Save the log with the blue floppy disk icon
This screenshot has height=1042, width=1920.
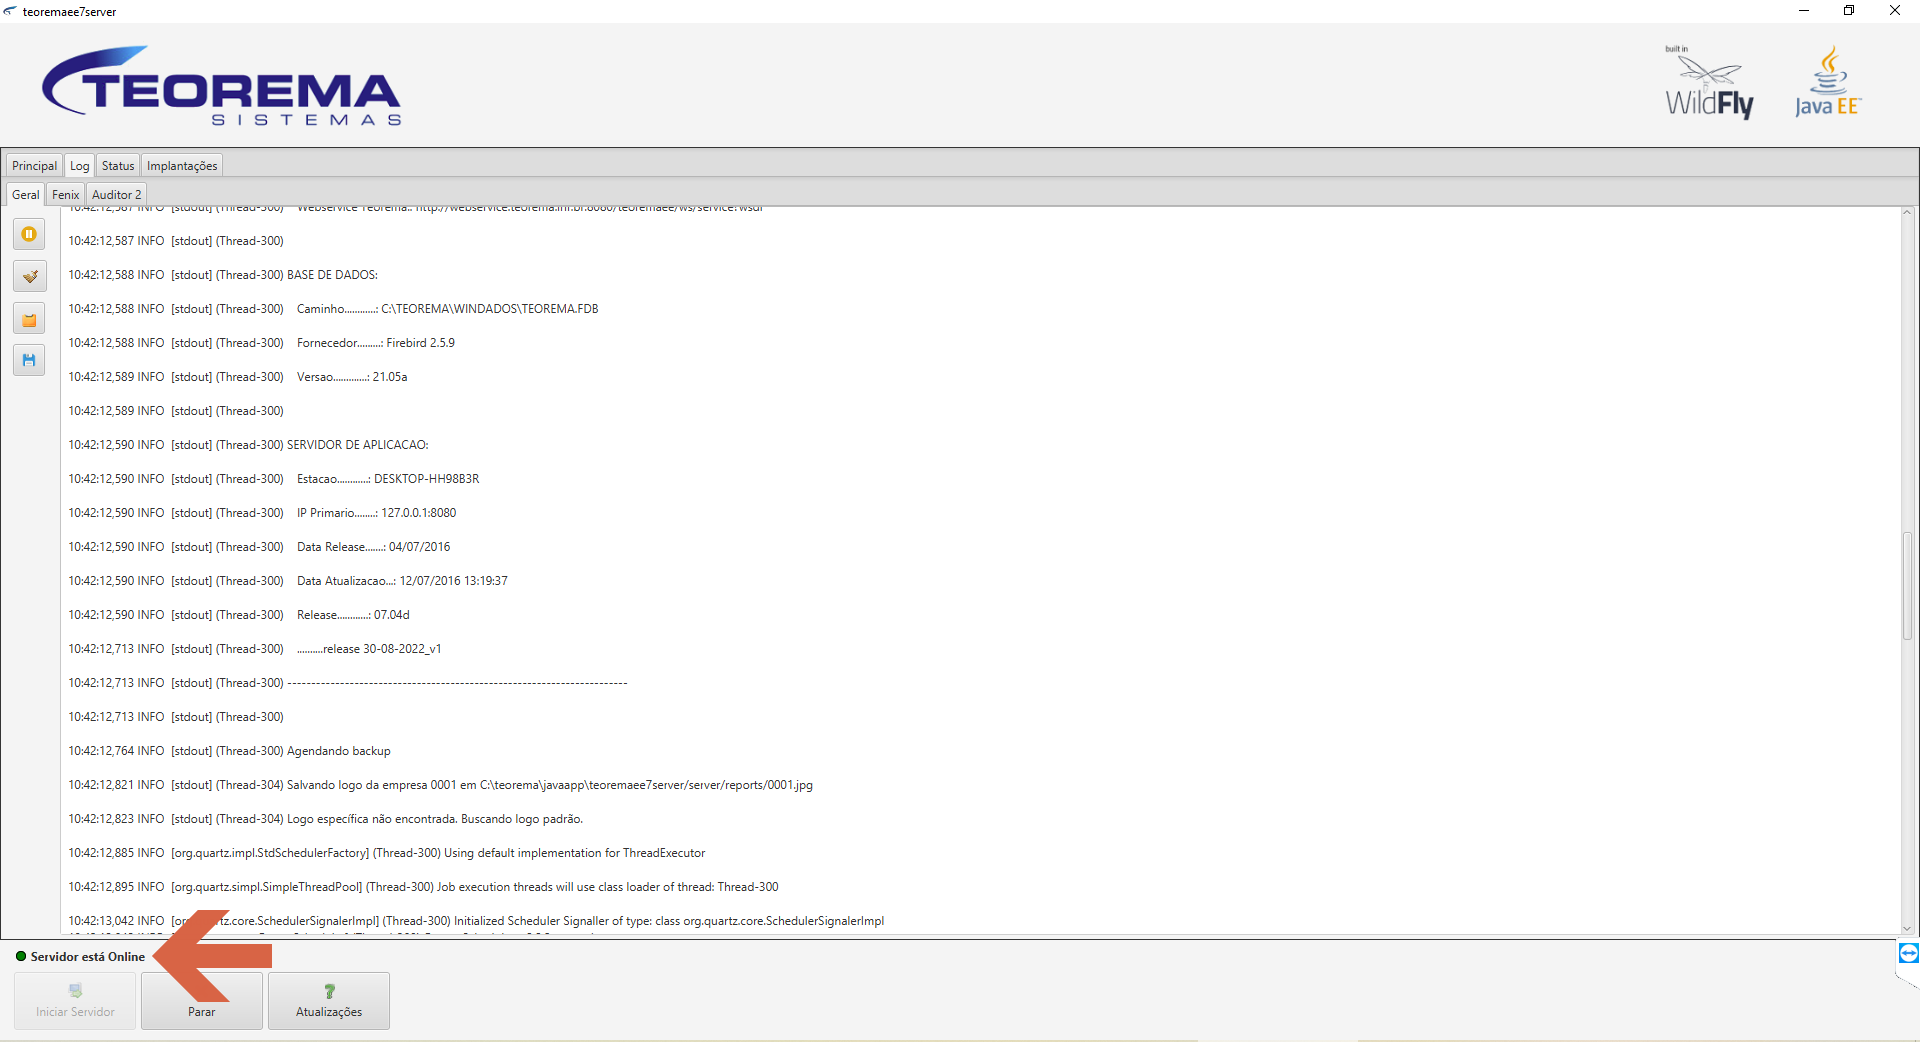click(29, 360)
